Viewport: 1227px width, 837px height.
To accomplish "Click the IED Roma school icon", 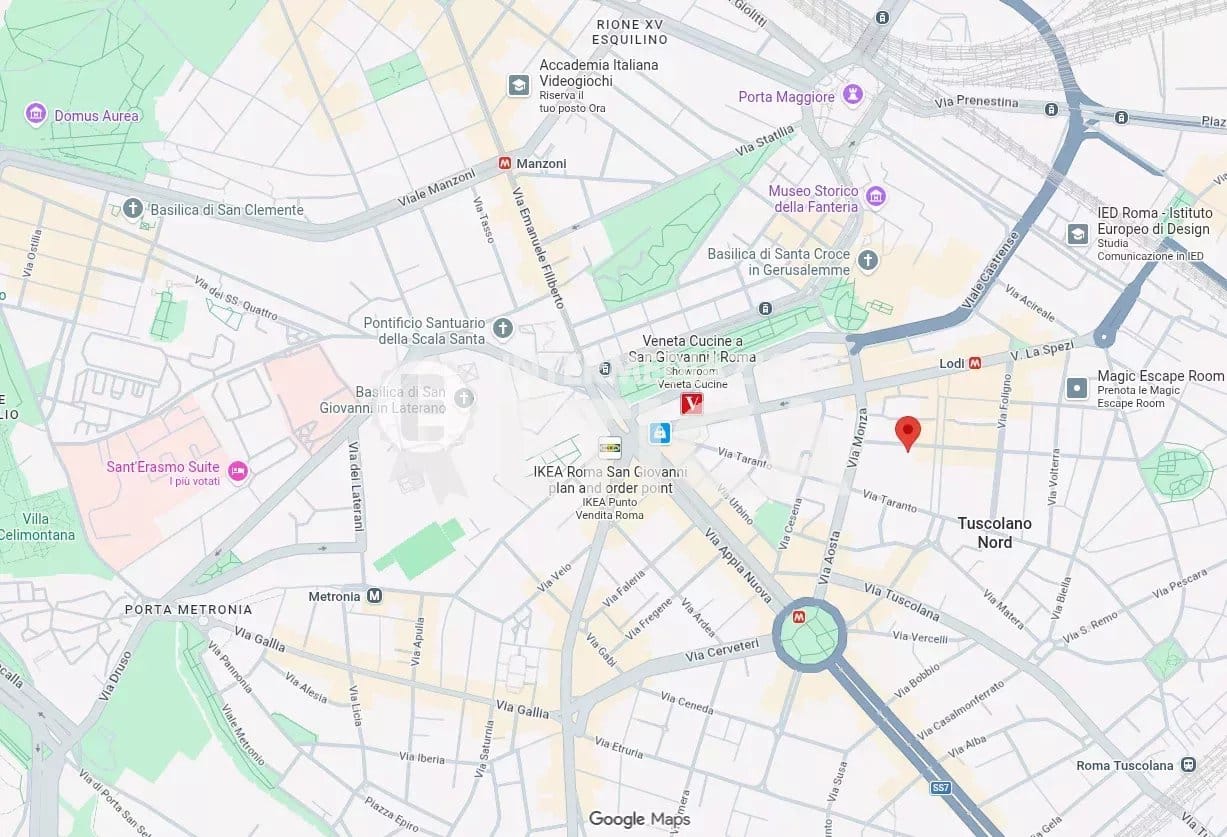I will [x=1077, y=234].
